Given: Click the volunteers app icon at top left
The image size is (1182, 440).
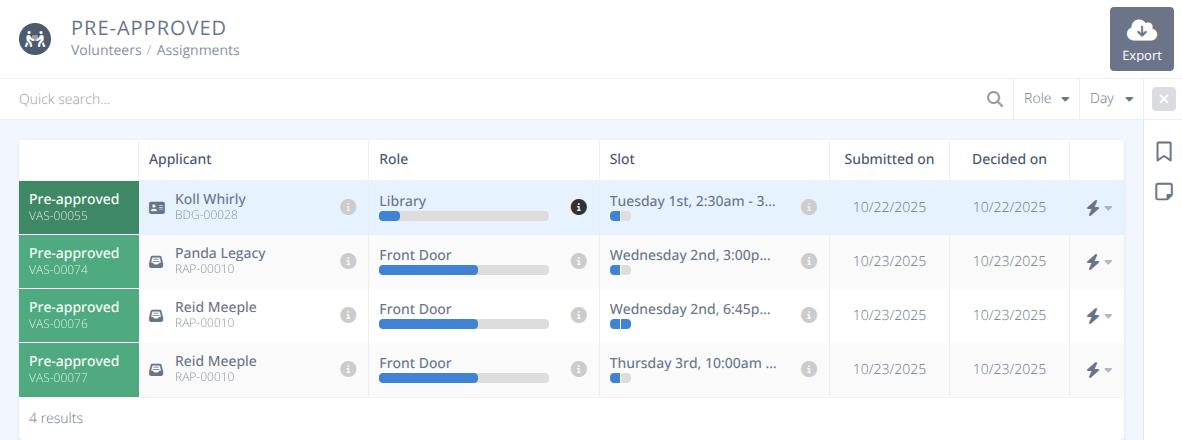Looking at the screenshot, I should [36, 39].
